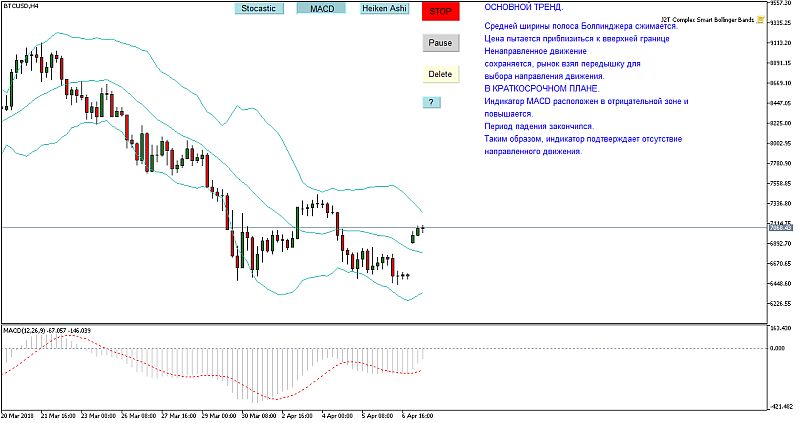Click the red STOP button
Image resolution: width=800 pixels, height=423 pixels.
(x=440, y=11)
